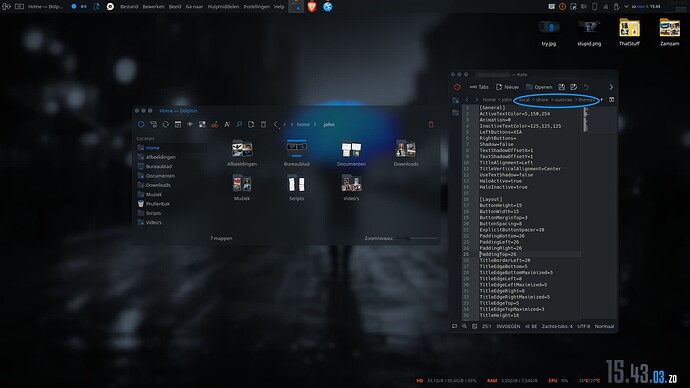Adjust the Zoomniveau slider in Dolphin
The width and height of the screenshot is (690, 388).
[x=416, y=238]
